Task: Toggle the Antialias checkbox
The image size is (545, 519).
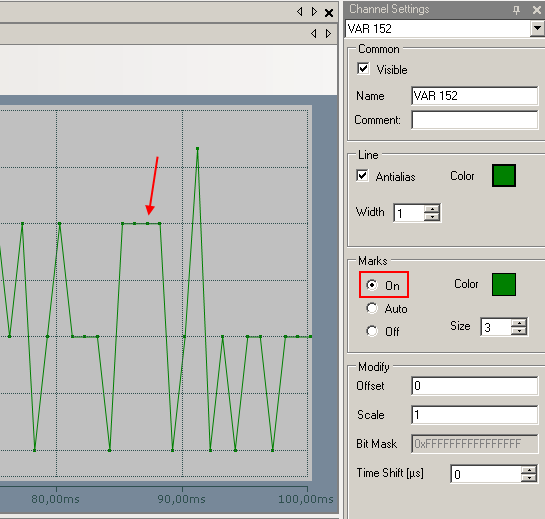Action: [362, 176]
